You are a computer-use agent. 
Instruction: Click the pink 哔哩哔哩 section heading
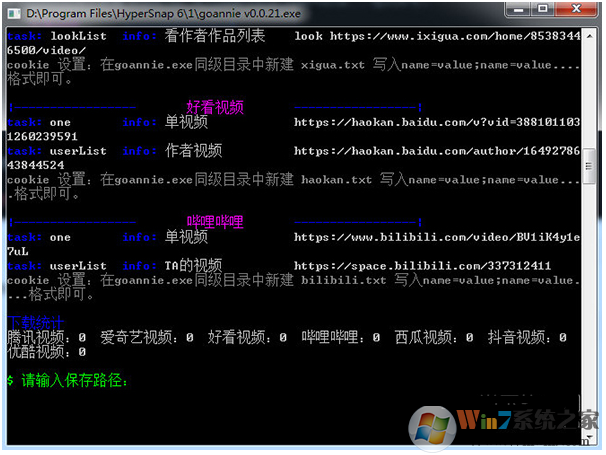[x=215, y=222]
